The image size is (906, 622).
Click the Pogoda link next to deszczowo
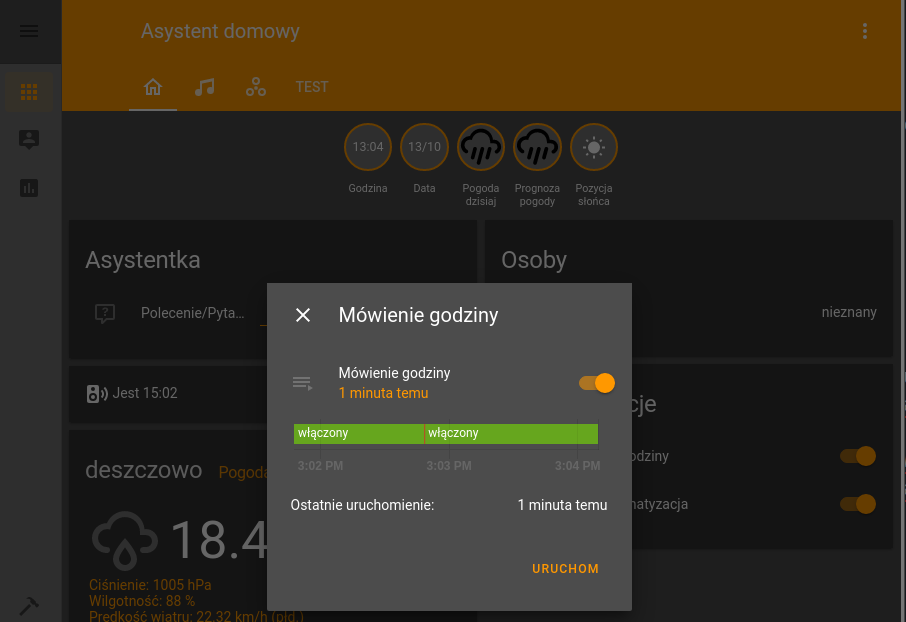(x=243, y=472)
